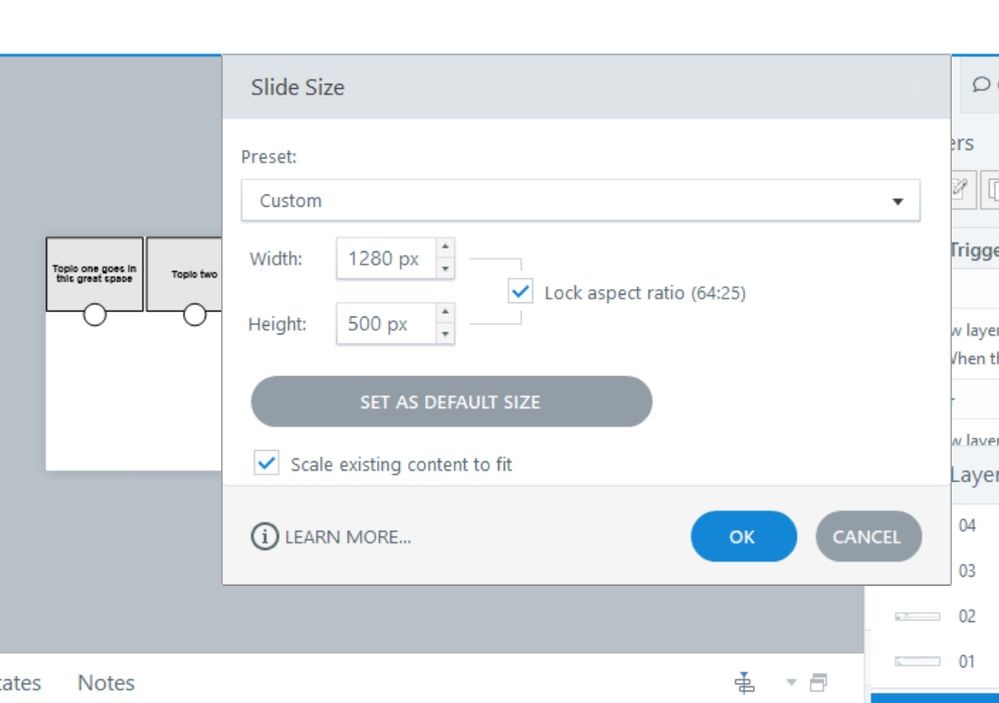Click the undock panel icon in the bottom bar
The height and width of the screenshot is (703, 999).
pos(819,683)
